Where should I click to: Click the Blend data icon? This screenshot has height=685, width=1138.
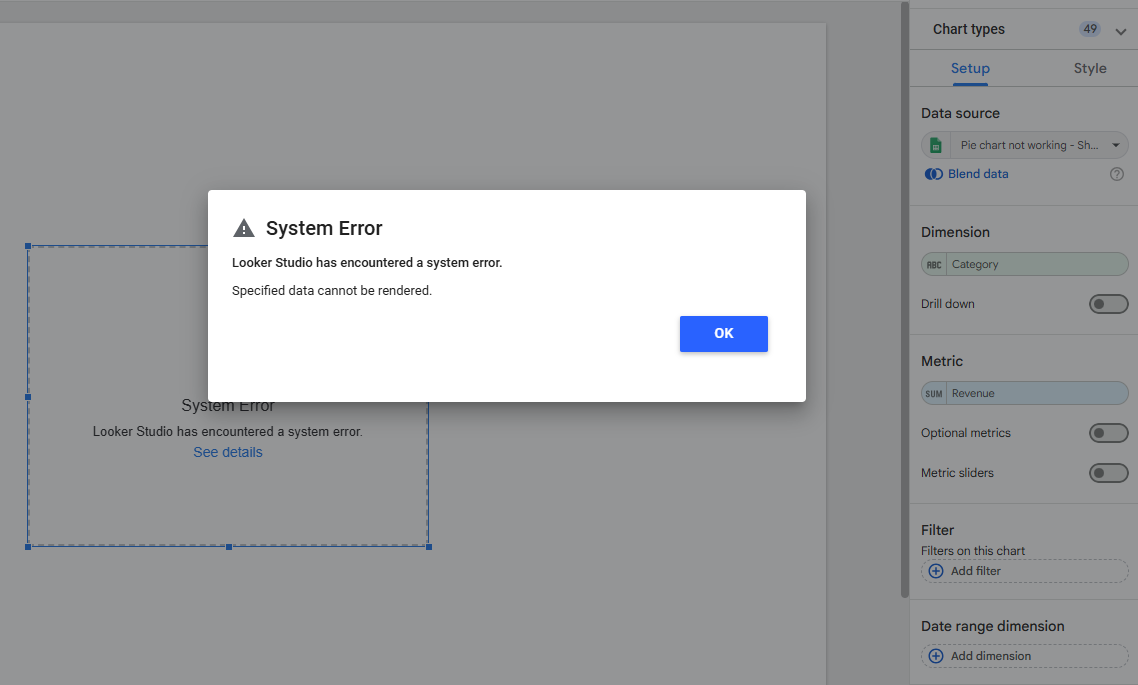coord(934,173)
